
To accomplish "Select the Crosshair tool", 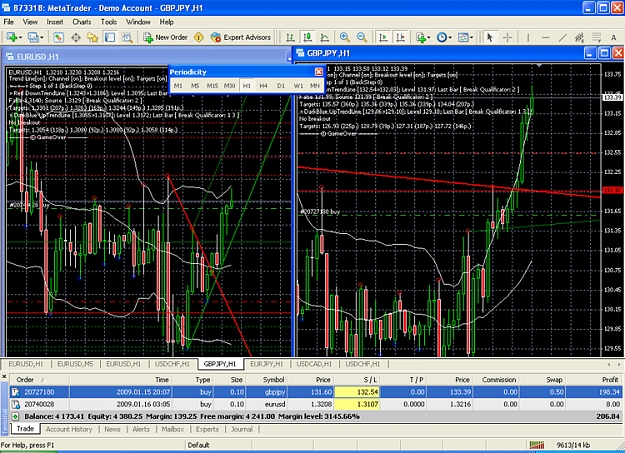I will 507,37.
